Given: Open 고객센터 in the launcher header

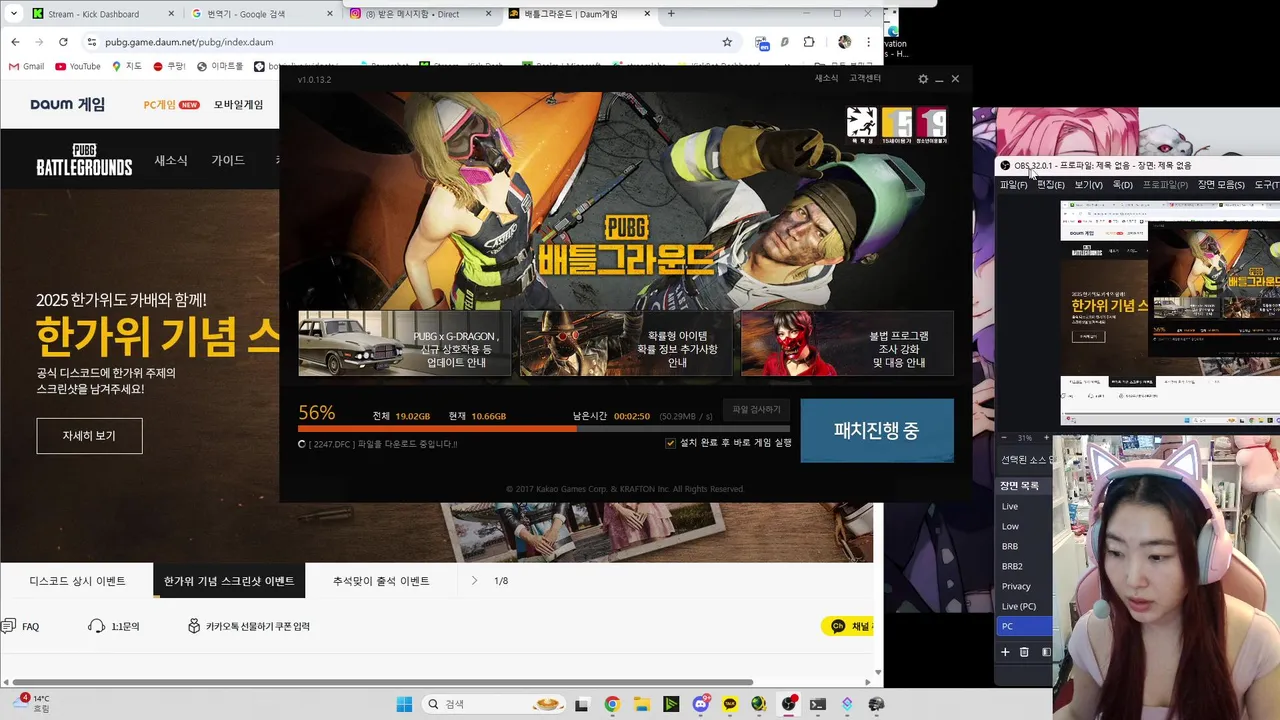Looking at the screenshot, I should 865,79.
